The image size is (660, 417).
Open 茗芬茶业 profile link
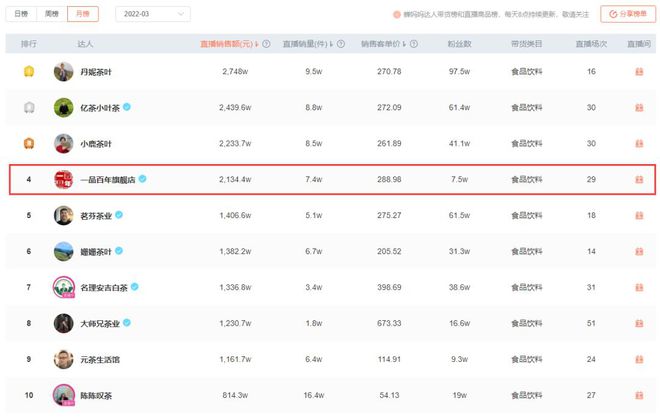(x=96, y=216)
